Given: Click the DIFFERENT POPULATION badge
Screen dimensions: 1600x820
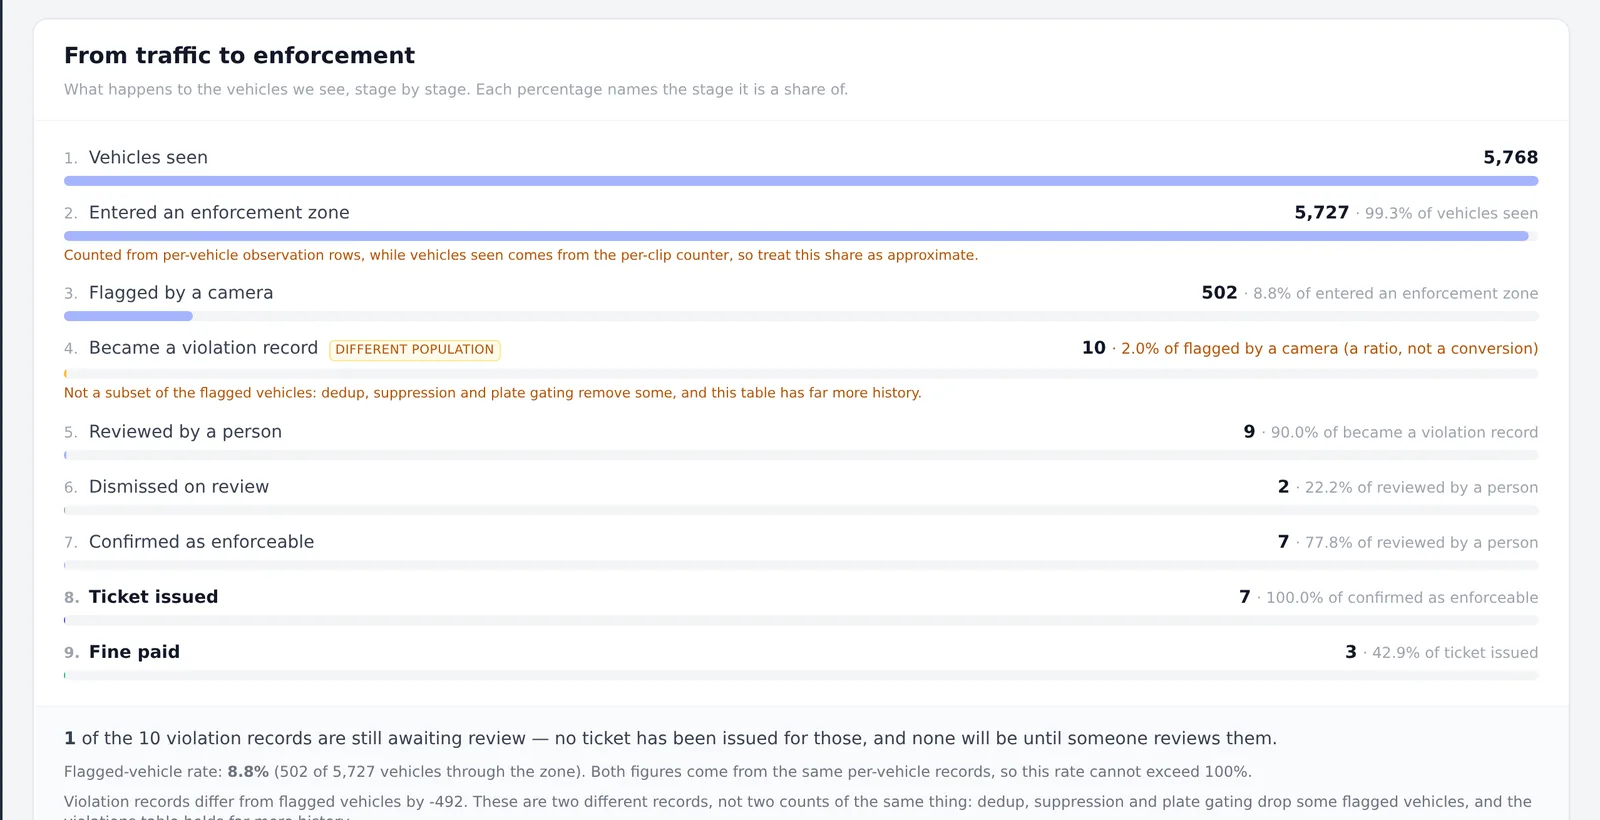Looking at the screenshot, I should (415, 349).
